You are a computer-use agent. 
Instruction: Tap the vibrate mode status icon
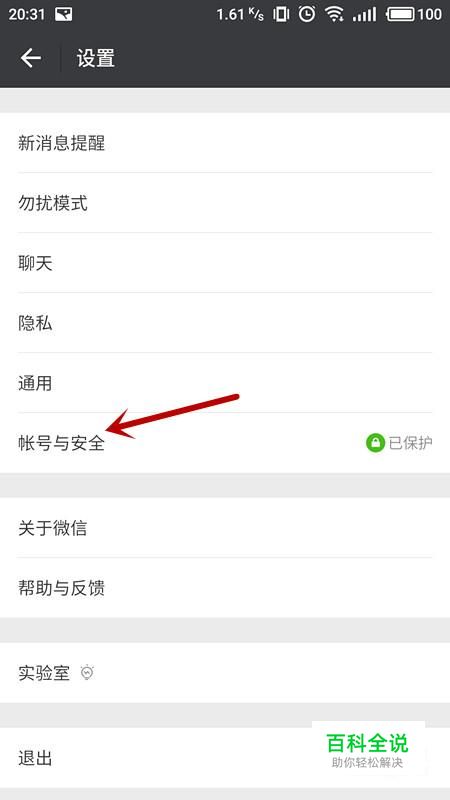281,14
